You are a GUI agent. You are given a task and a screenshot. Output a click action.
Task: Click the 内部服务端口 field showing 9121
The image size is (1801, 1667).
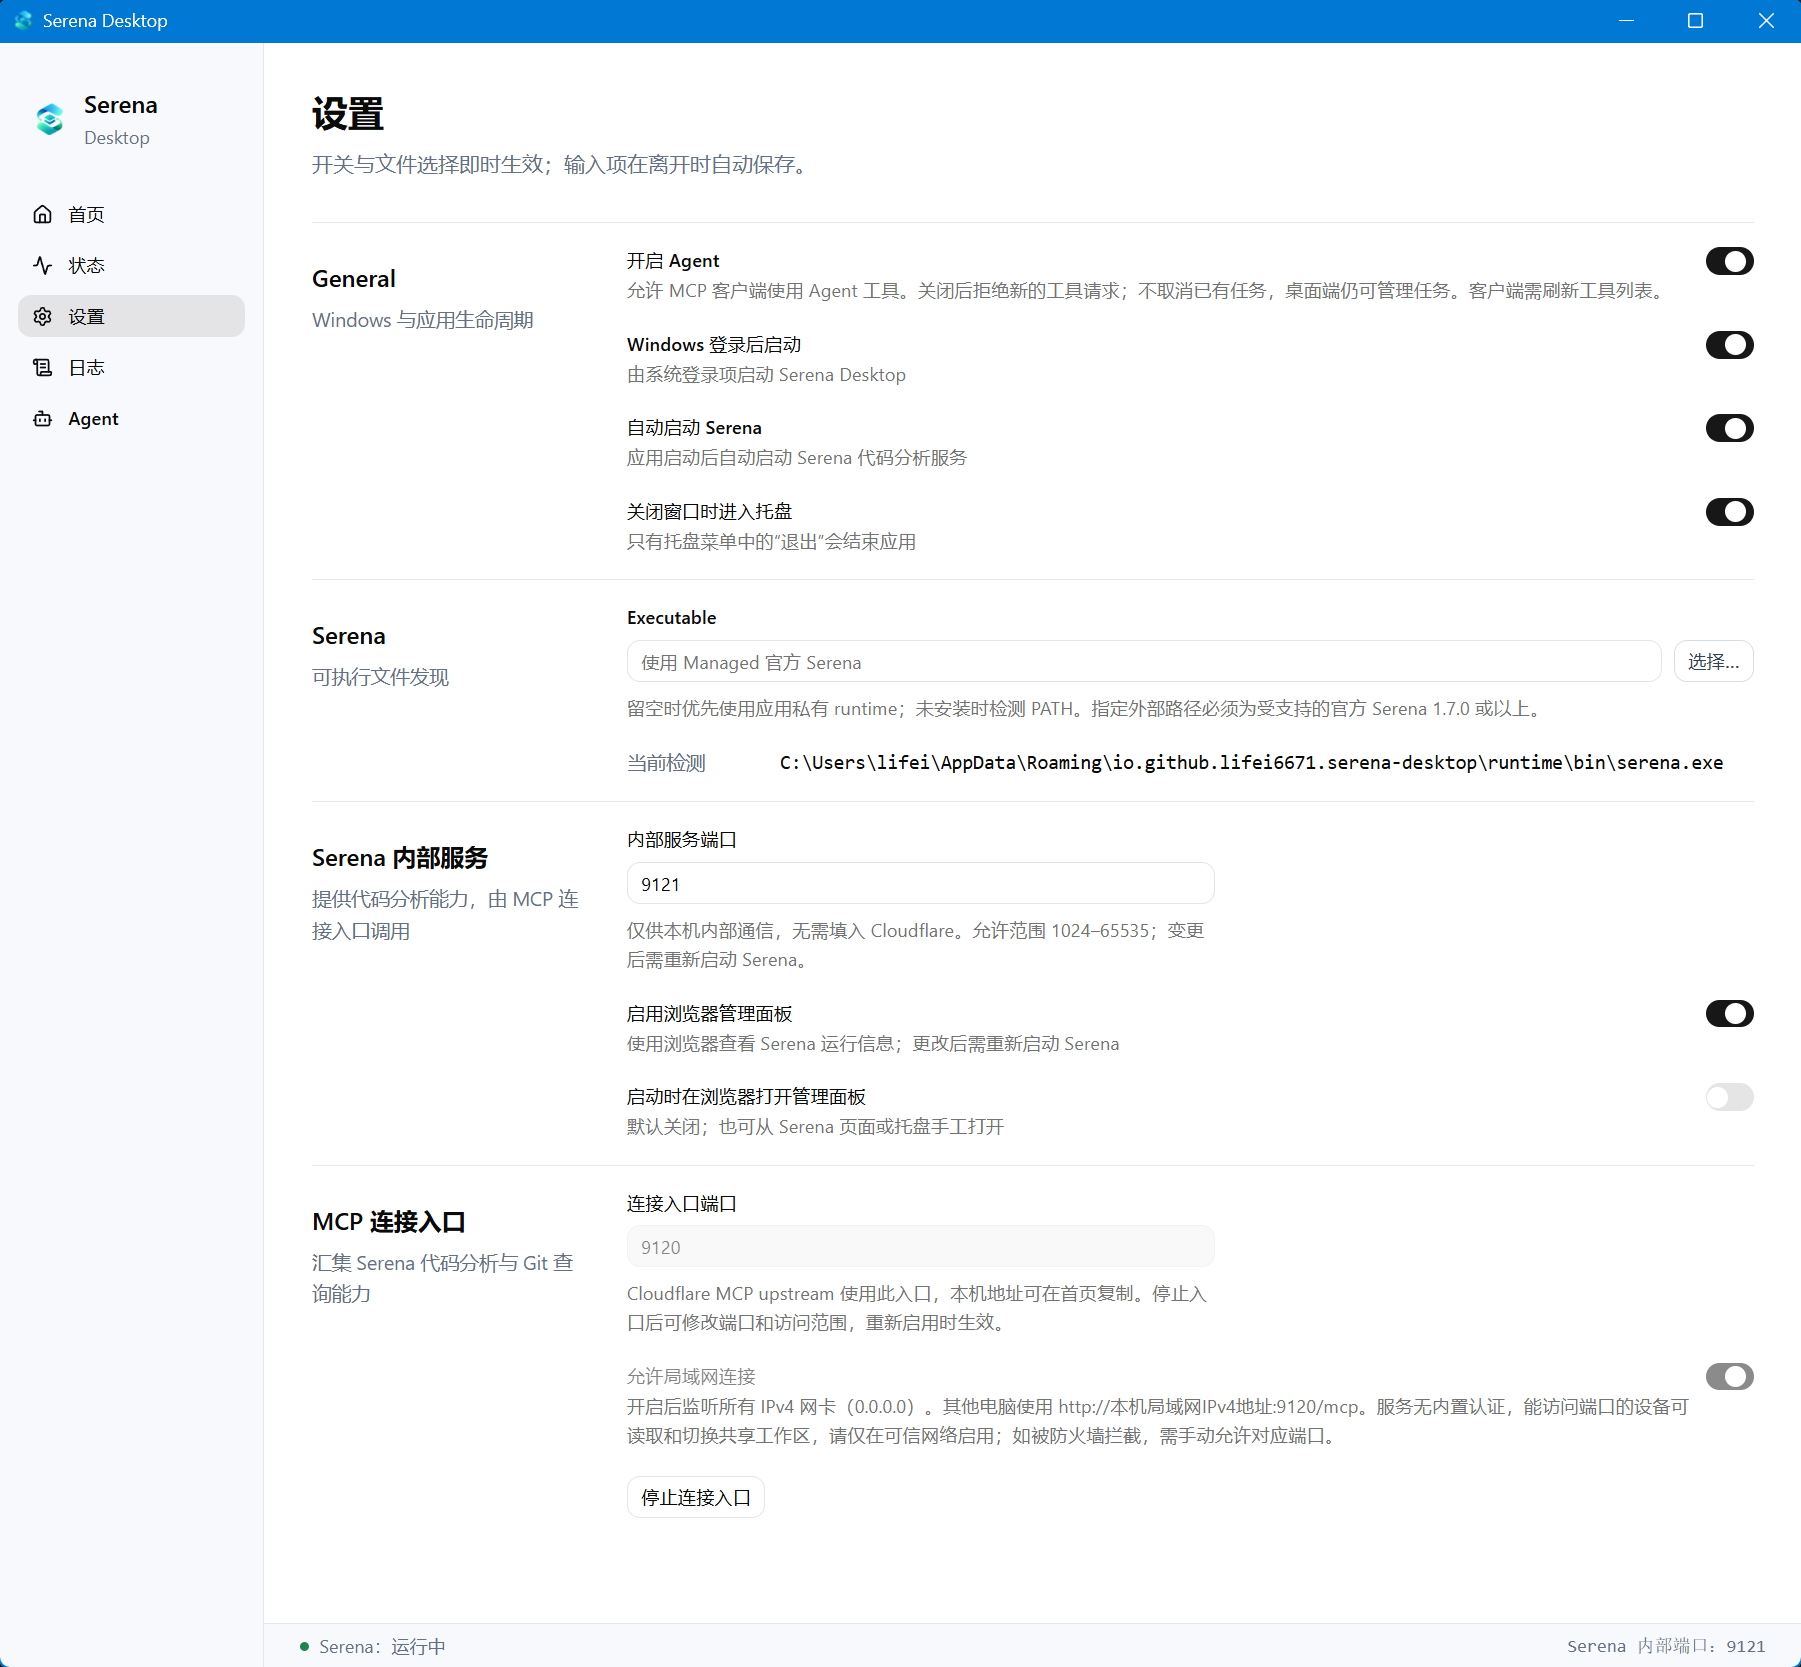click(x=920, y=883)
